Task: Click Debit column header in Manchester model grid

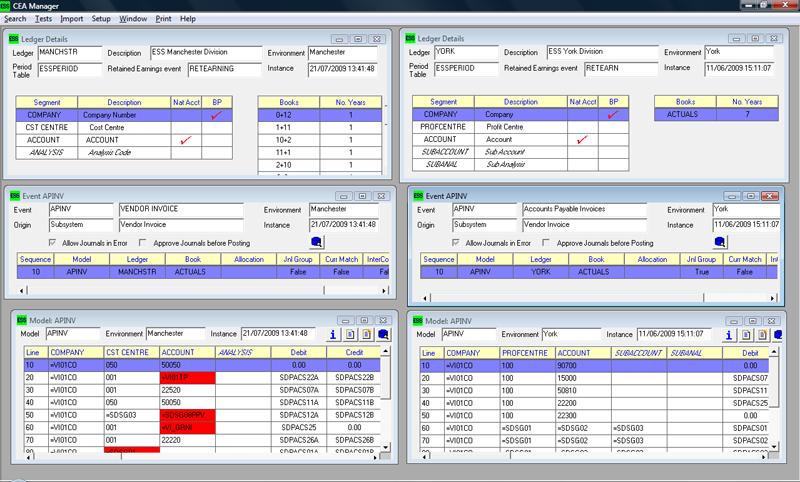Action: point(298,352)
